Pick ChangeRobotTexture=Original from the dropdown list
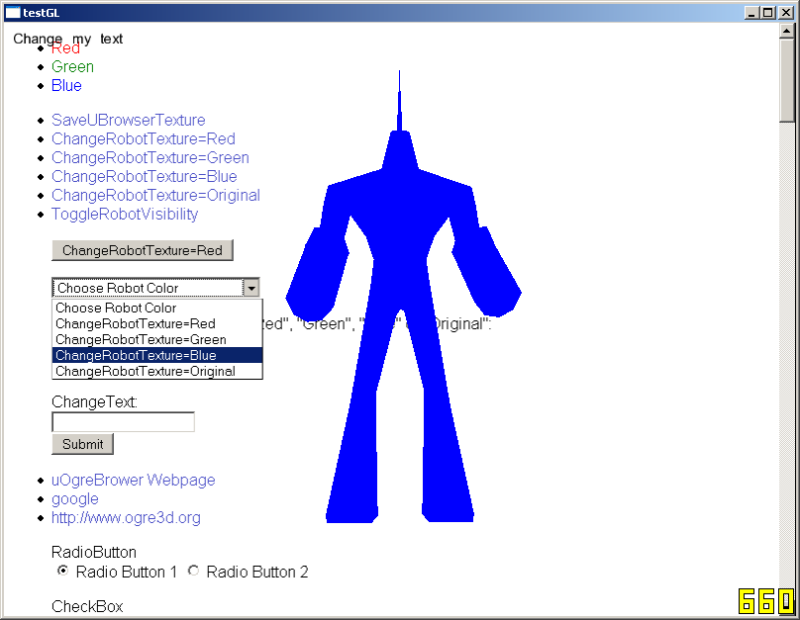The image size is (800, 620). (x=158, y=371)
